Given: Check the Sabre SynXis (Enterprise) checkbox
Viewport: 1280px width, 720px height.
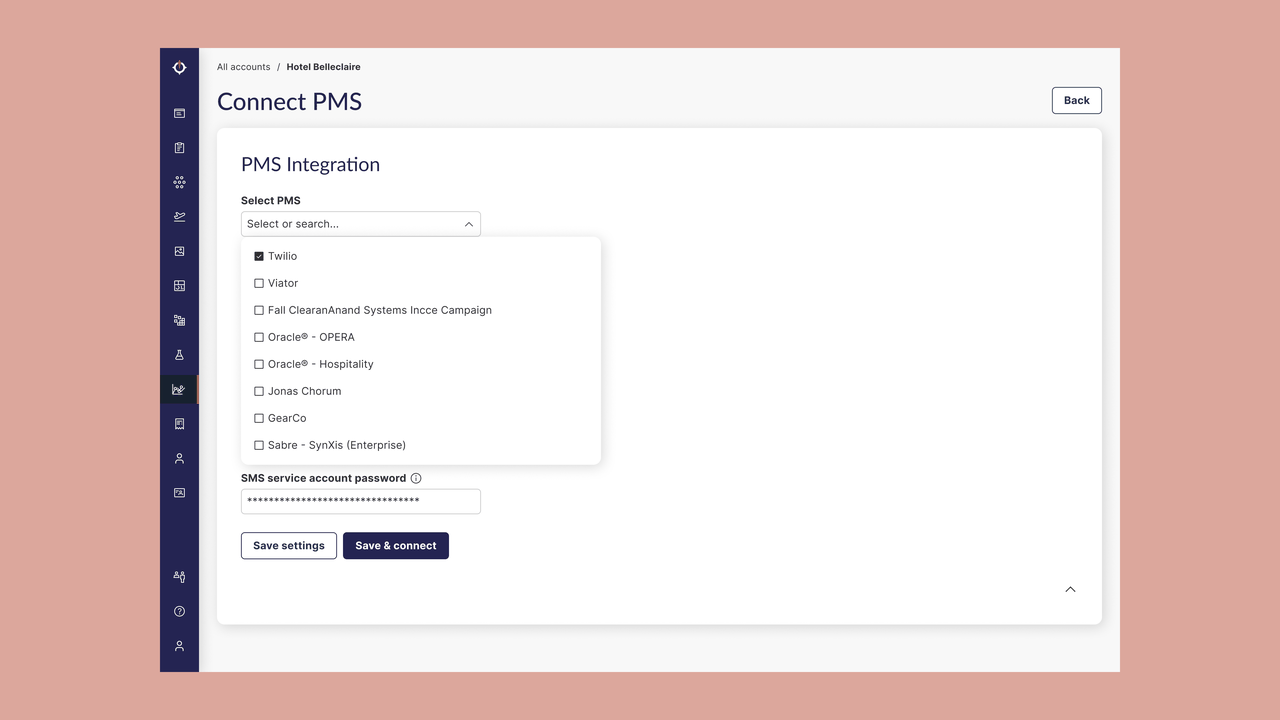Looking at the screenshot, I should click(x=259, y=445).
